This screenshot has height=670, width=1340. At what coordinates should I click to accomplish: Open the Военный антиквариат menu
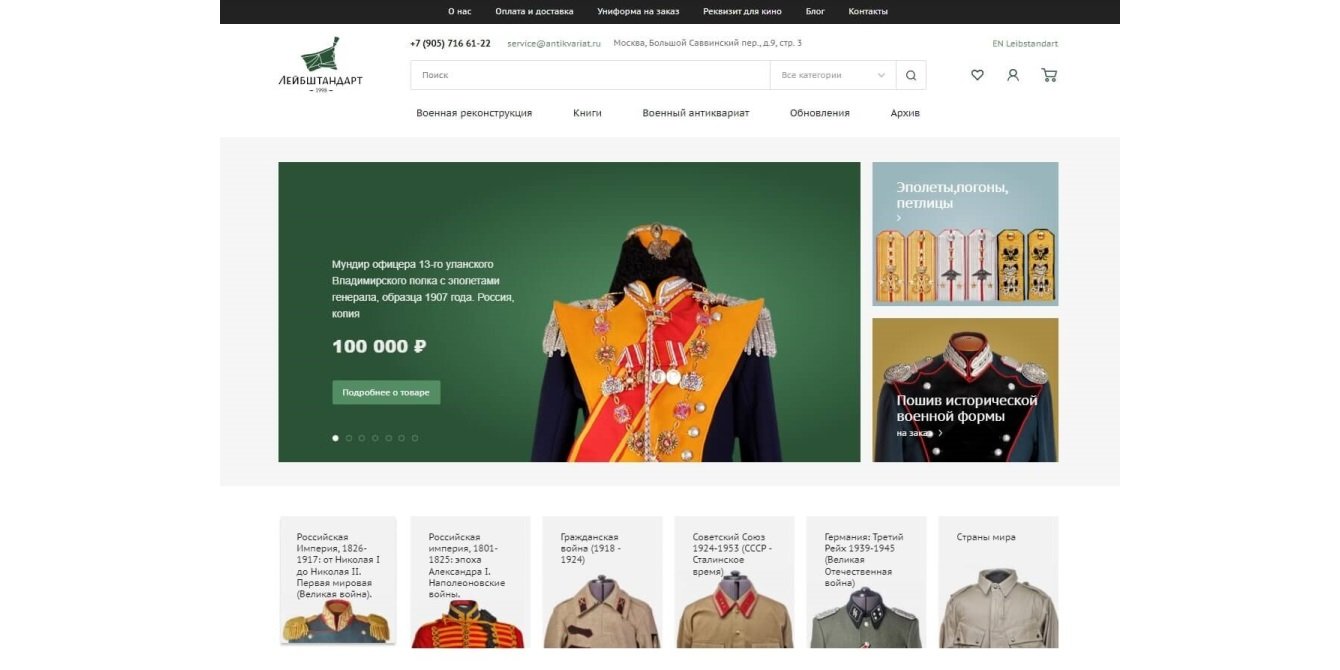(x=696, y=113)
